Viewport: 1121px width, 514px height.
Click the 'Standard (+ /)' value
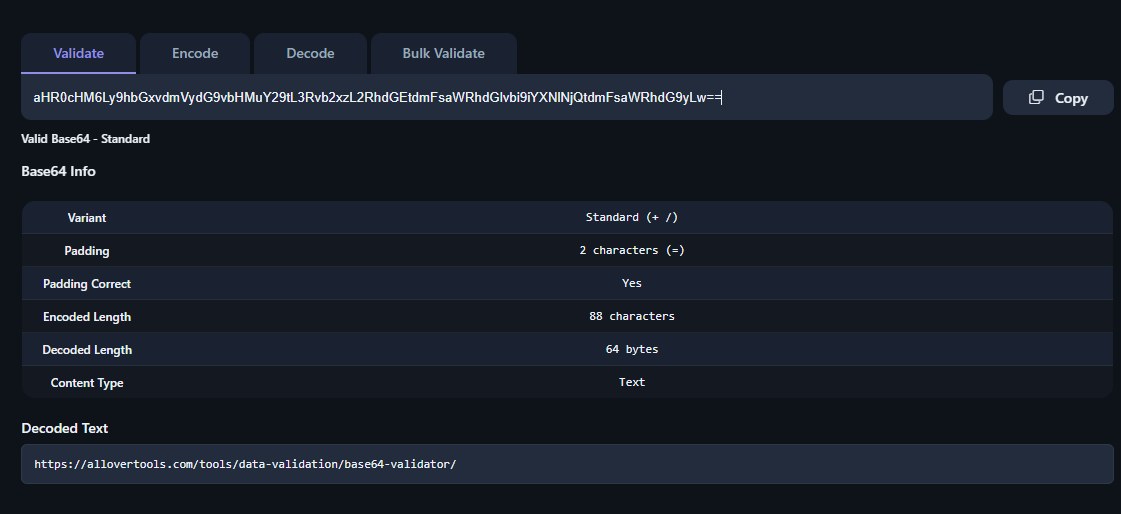632,217
